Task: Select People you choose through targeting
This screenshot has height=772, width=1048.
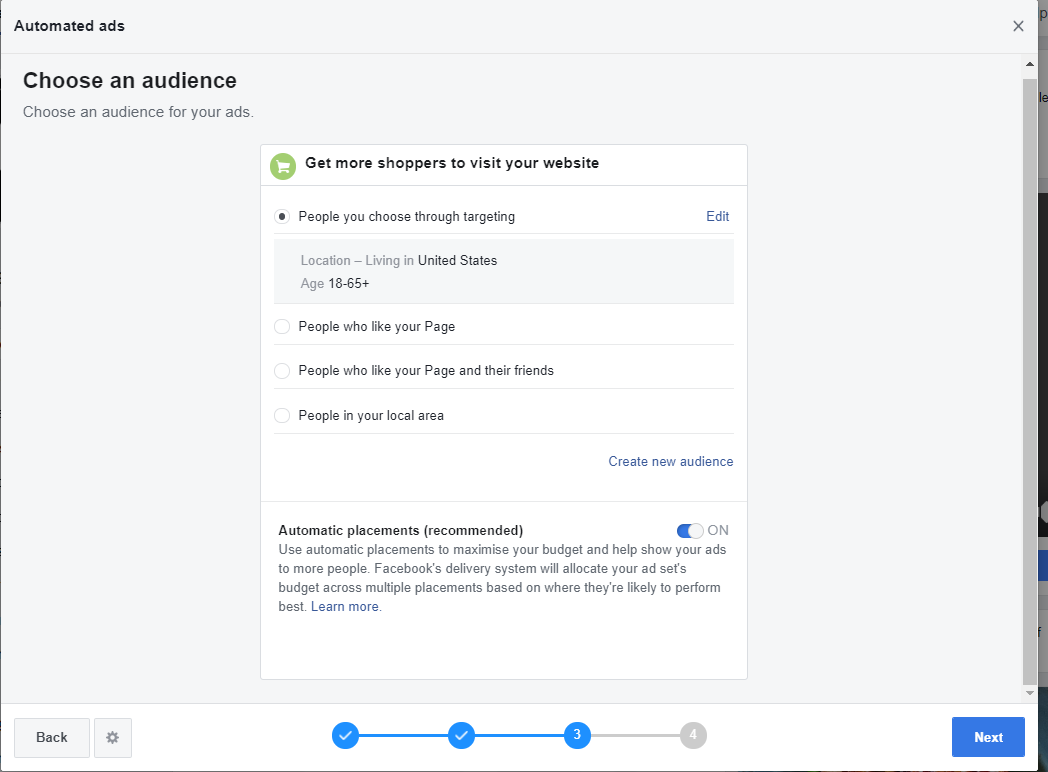Action: coord(282,217)
